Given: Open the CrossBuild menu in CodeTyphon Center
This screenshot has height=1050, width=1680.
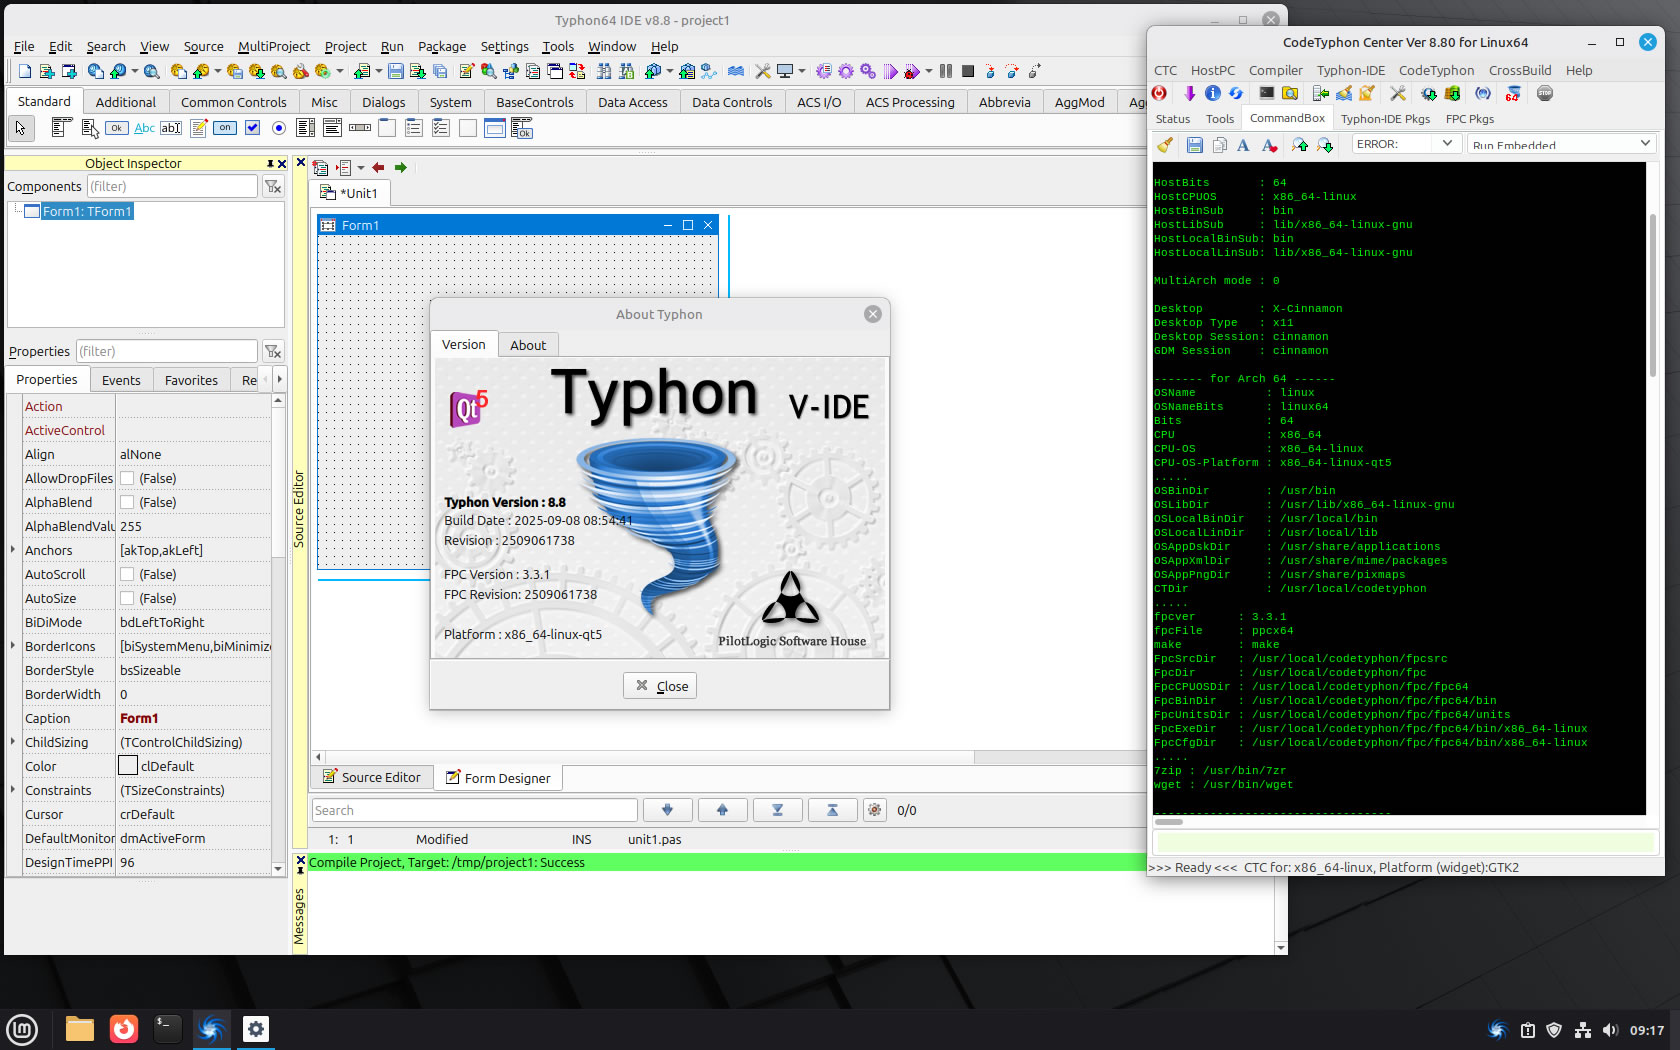Looking at the screenshot, I should pos(1520,70).
